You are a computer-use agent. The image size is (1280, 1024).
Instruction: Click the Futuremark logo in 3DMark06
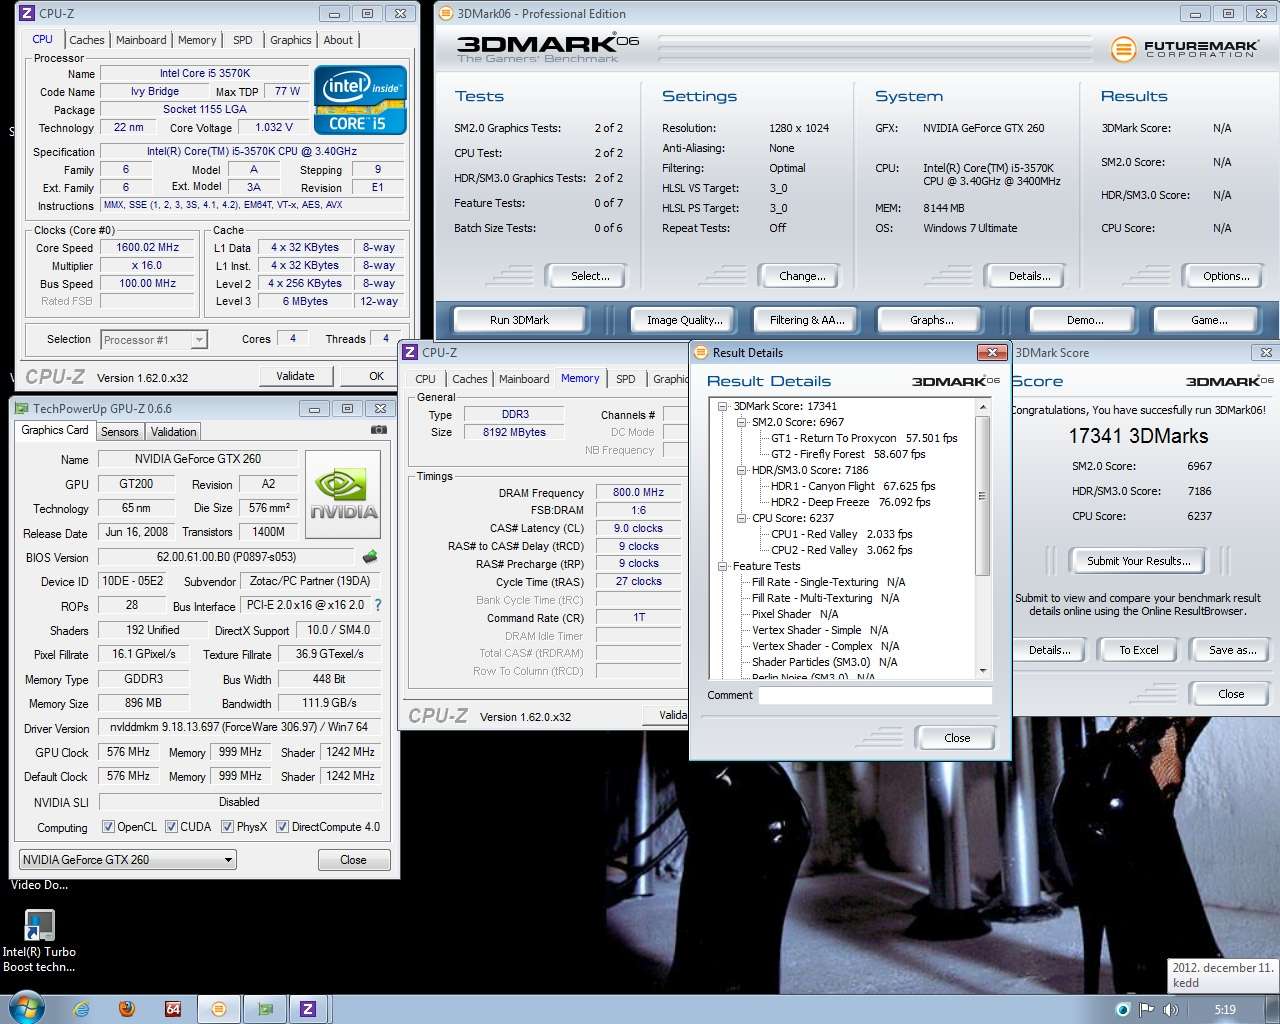1185,48
